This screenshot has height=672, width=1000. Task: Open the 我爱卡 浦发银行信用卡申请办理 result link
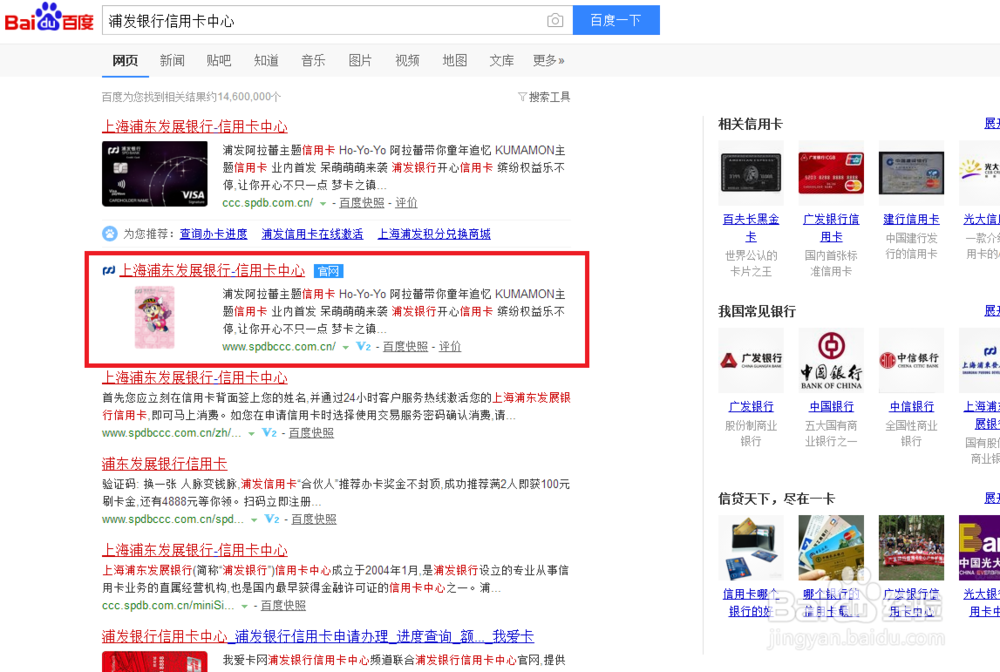[x=318, y=636]
